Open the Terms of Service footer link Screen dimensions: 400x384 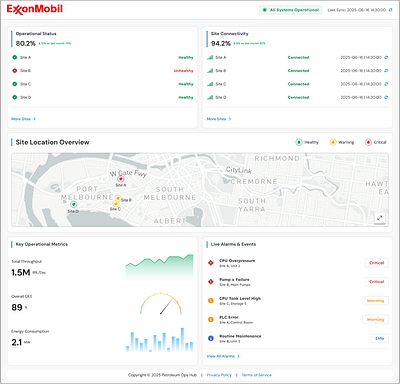click(257, 375)
